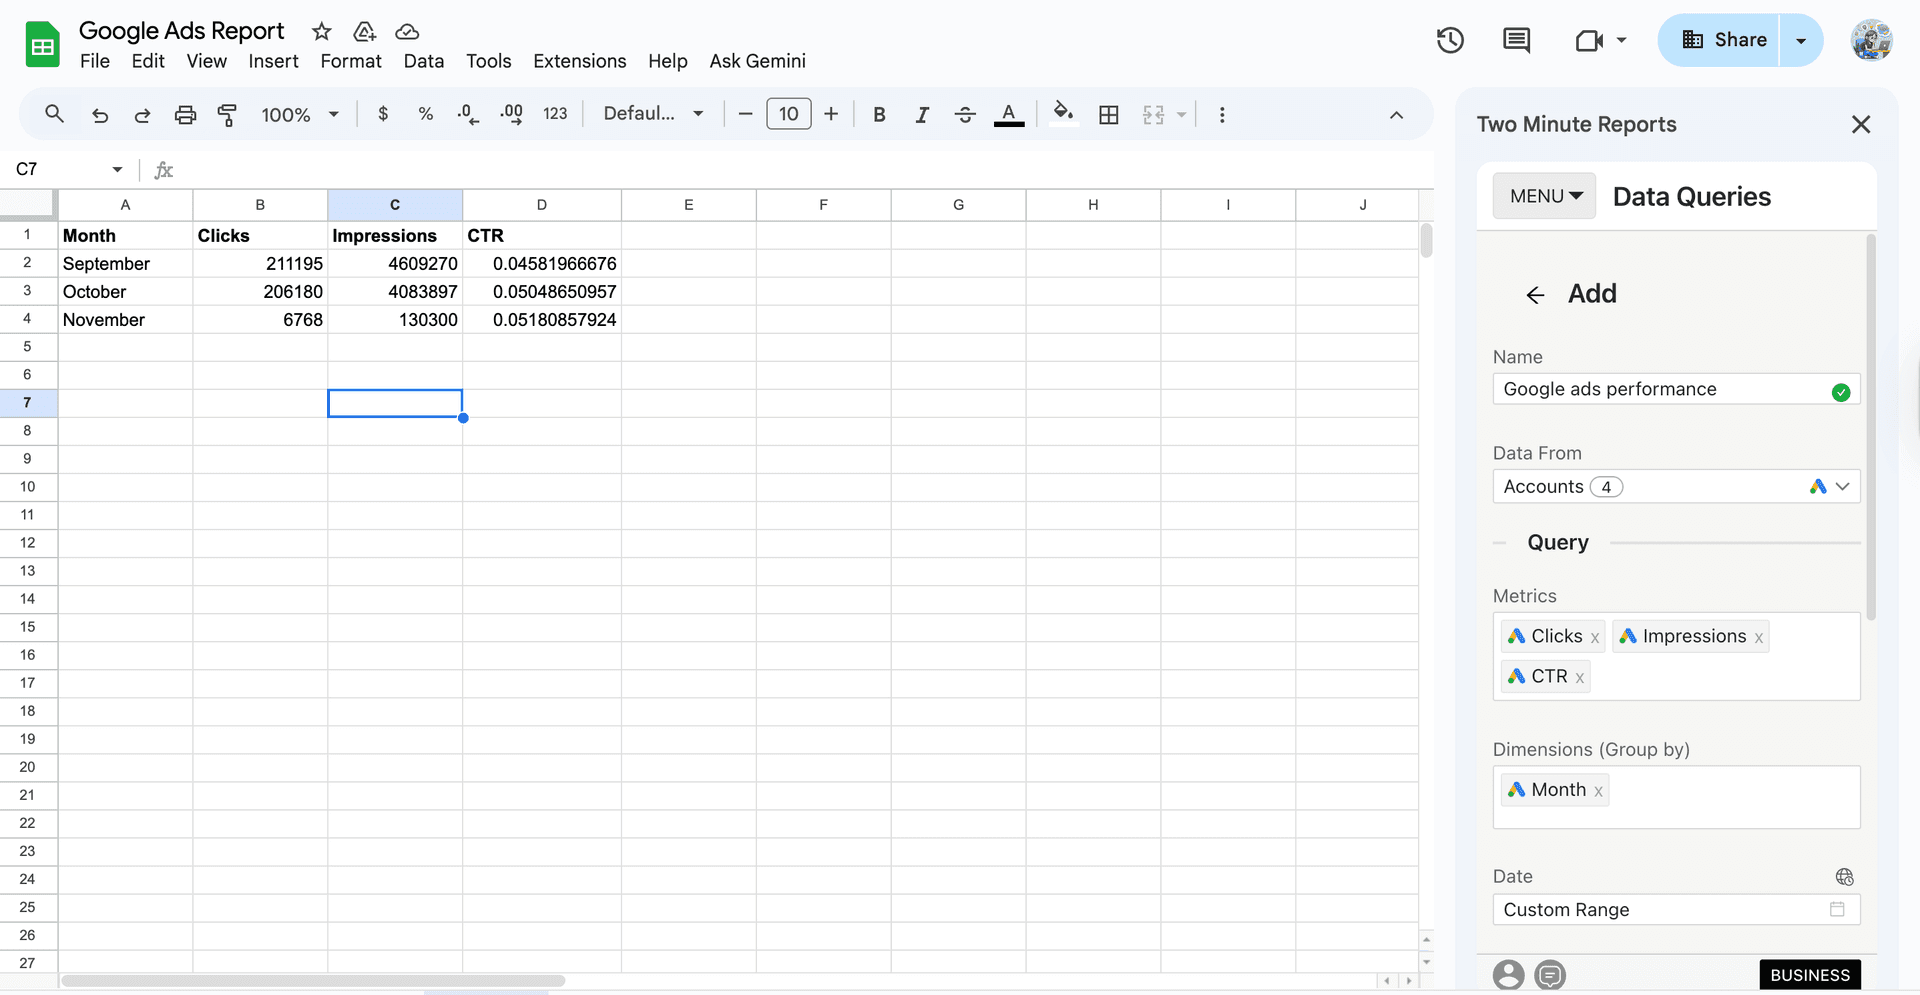Open the text color picker
The image size is (1920, 995).
pyautogui.click(x=1009, y=114)
